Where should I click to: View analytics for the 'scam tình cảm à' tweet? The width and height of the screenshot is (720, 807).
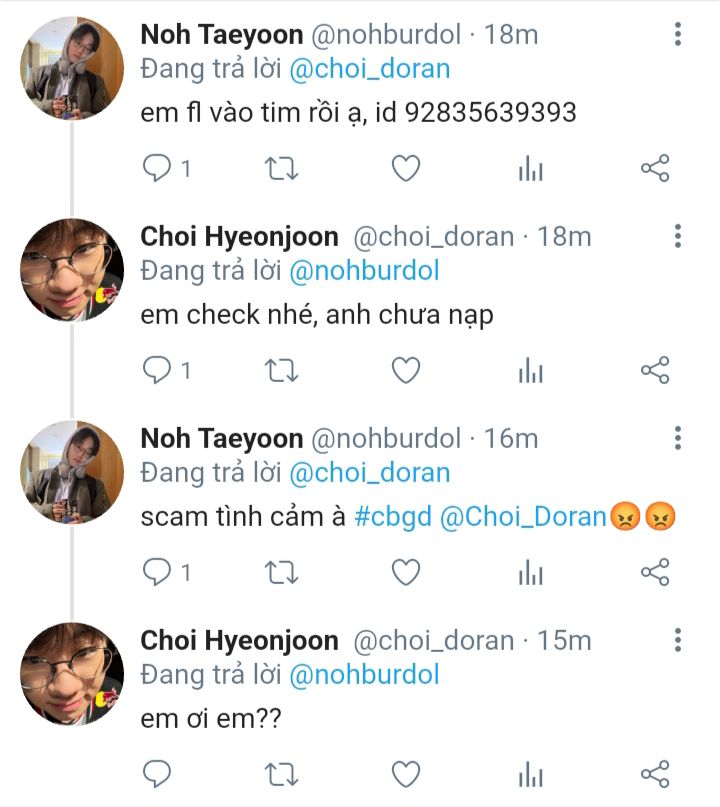point(530,572)
